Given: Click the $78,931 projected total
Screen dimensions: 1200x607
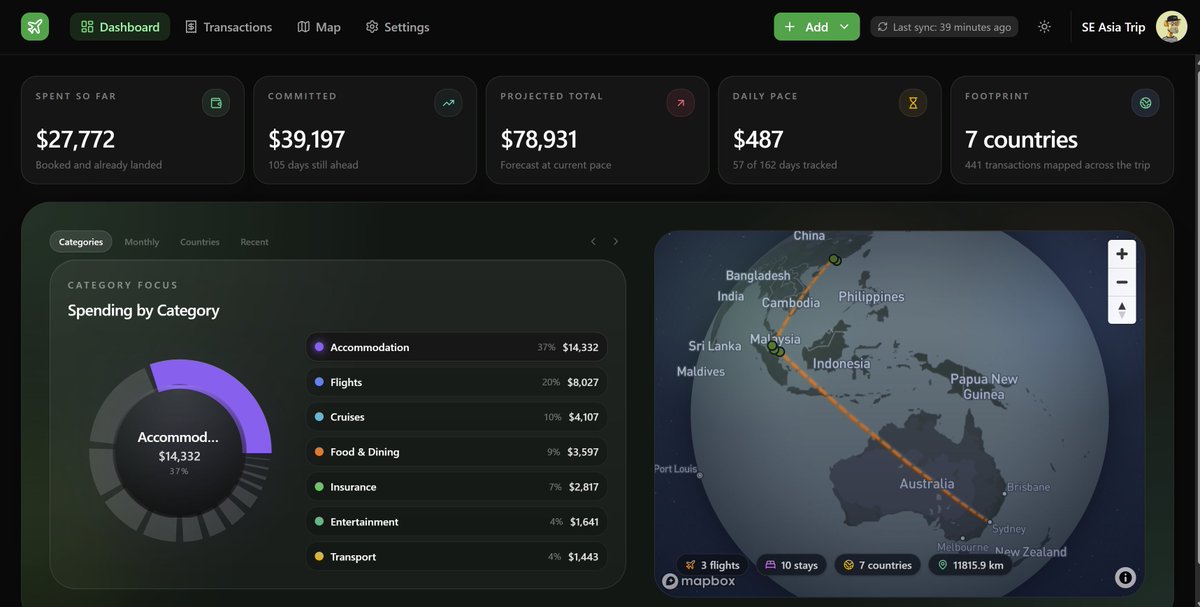Looking at the screenshot, I should (539, 139).
